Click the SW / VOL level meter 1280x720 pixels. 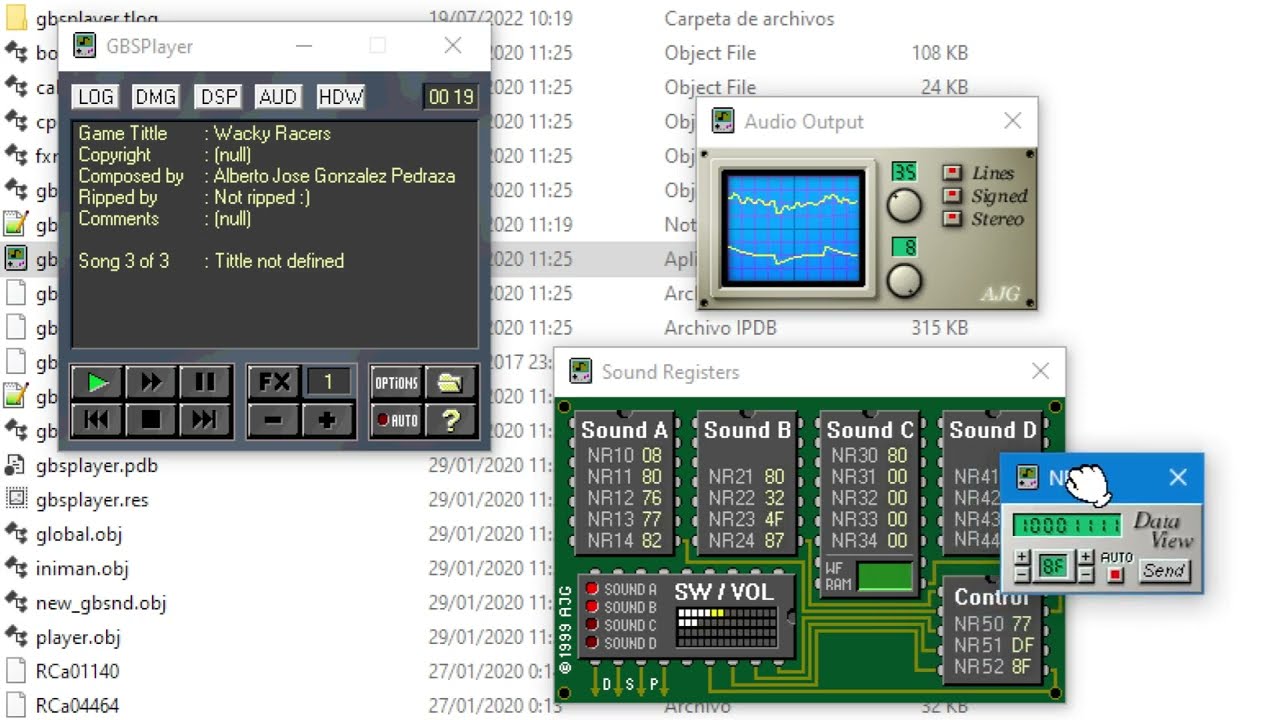726,627
